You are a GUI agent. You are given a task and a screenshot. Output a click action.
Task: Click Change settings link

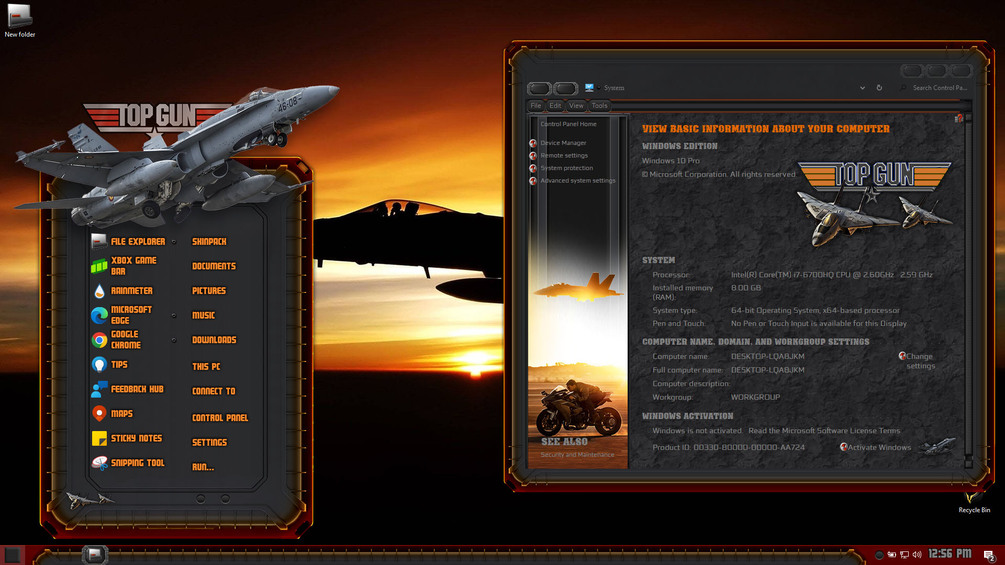pyautogui.click(x=920, y=361)
